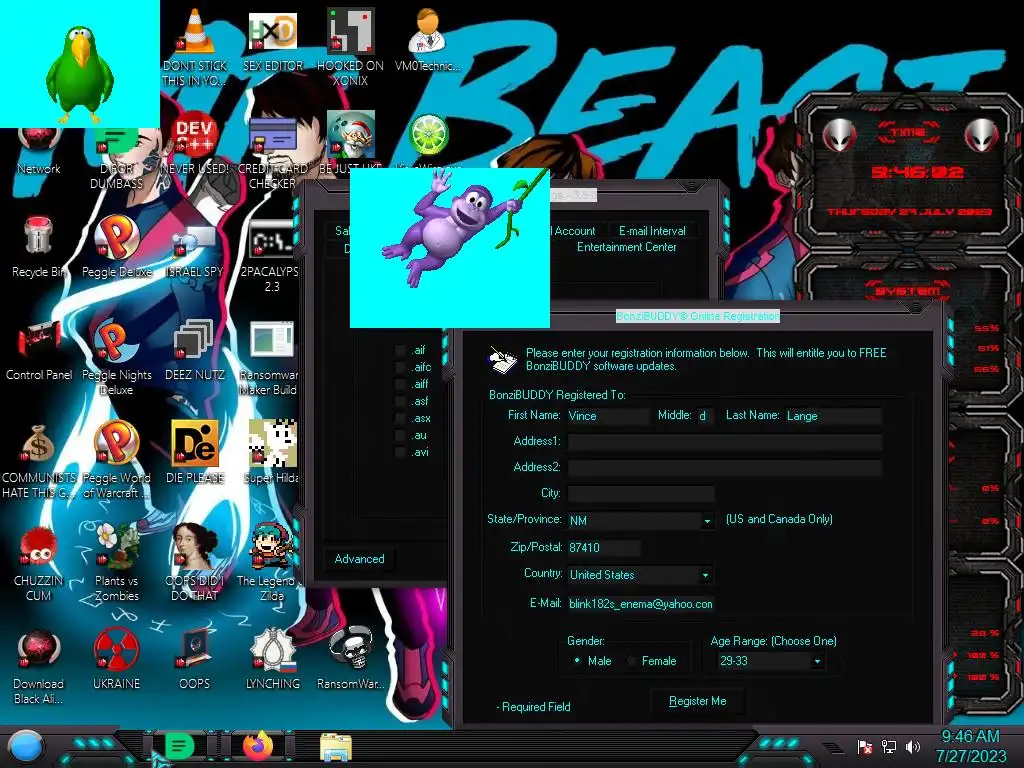Viewport: 1024px width, 768px height.
Task: Tick the .asf file type checkbox
Action: point(400,402)
